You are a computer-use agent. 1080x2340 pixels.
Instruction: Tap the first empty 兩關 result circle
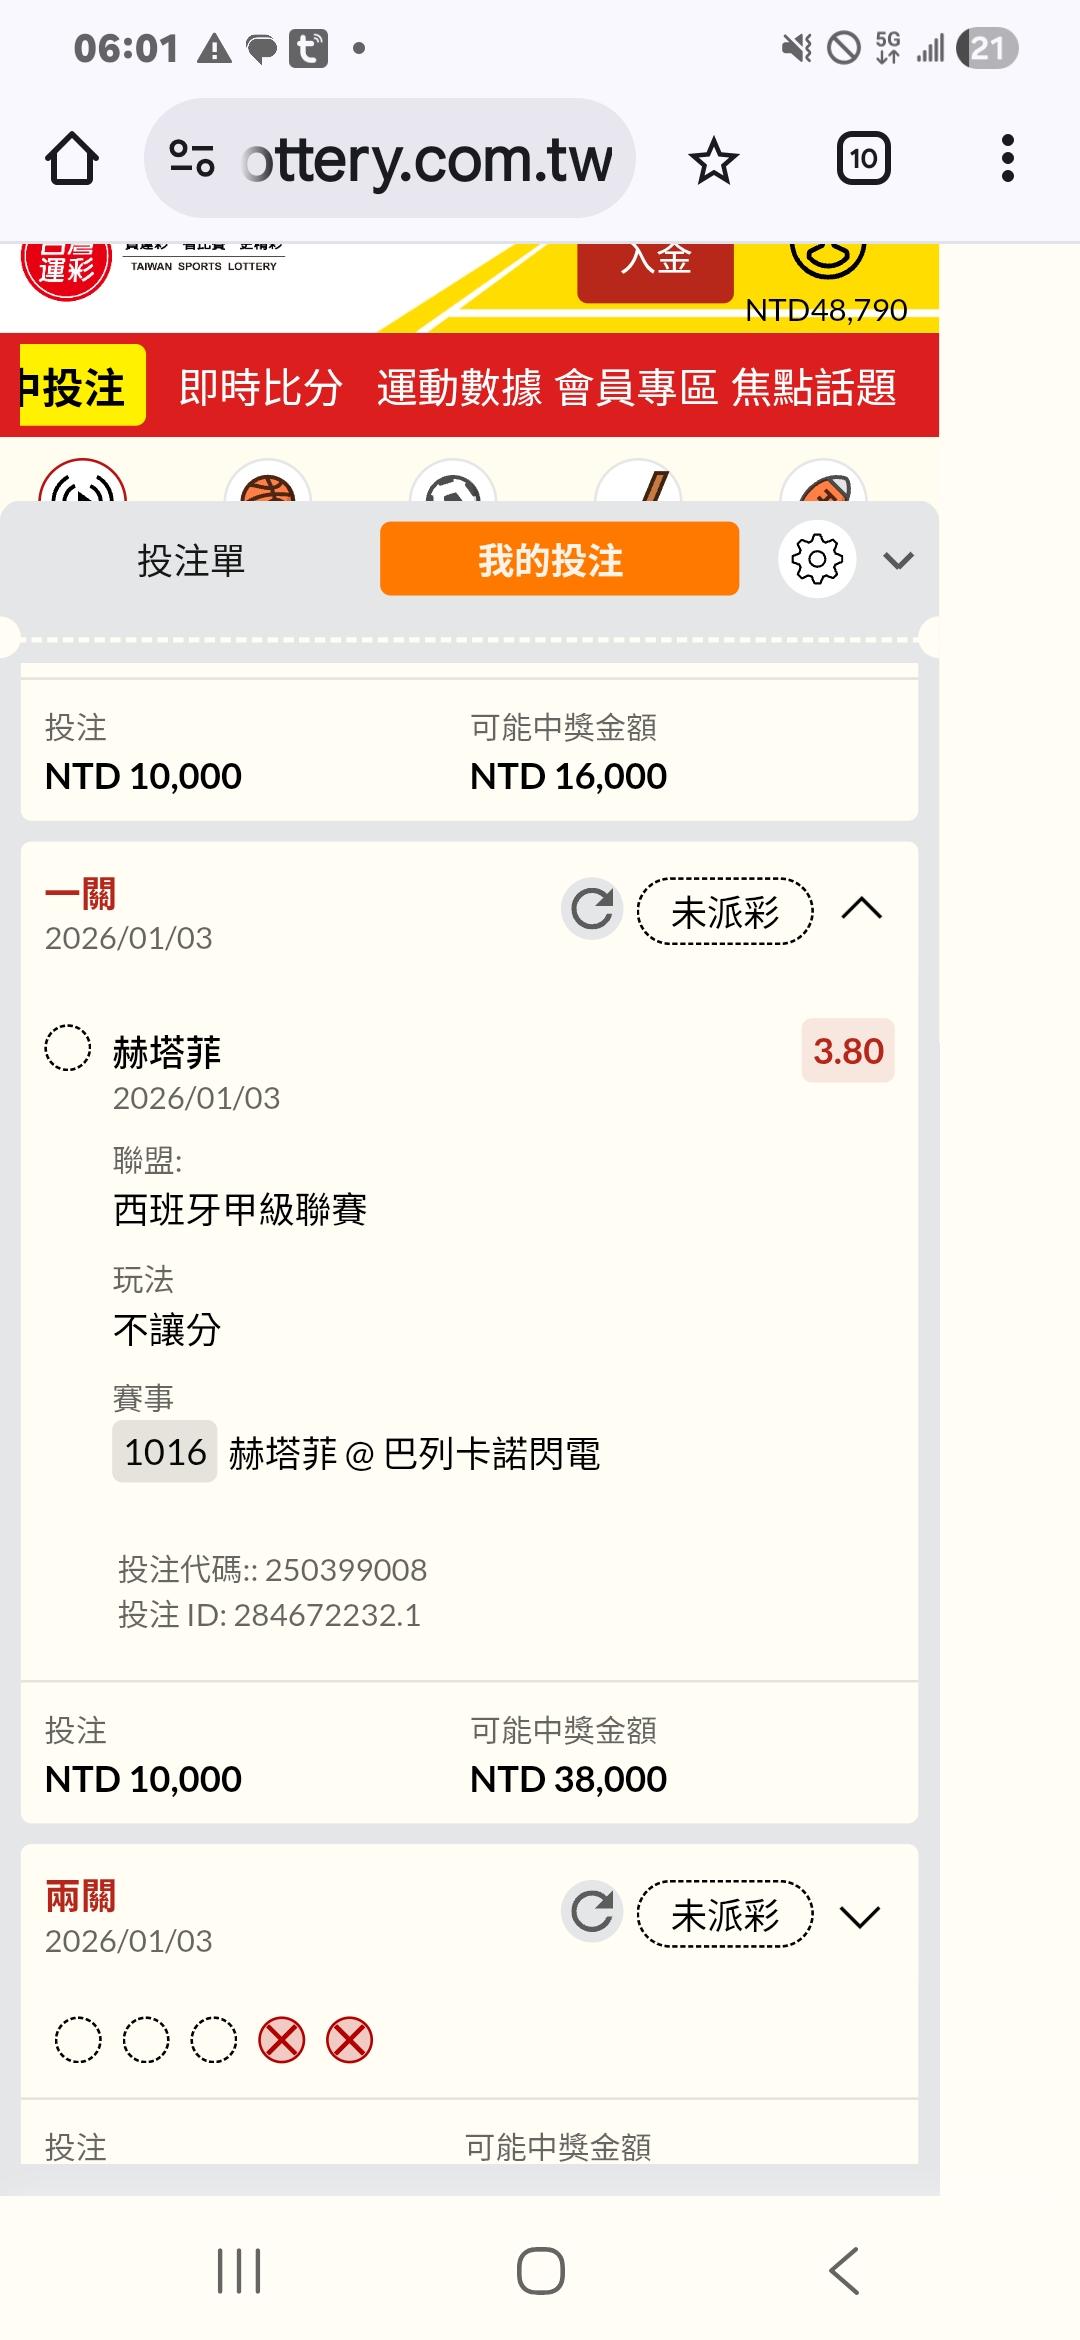(x=78, y=2040)
